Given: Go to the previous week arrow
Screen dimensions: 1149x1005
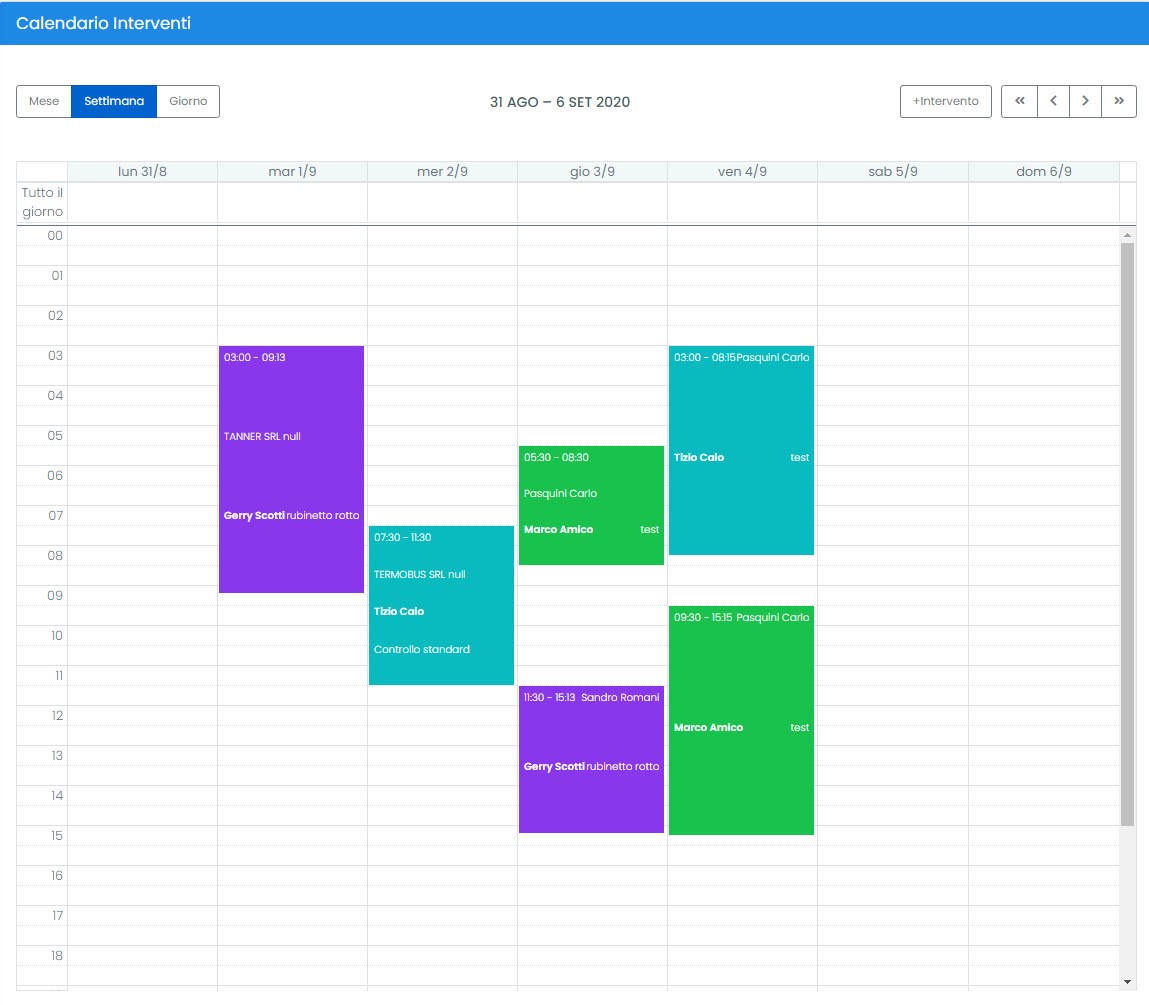Looking at the screenshot, I should tap(1053, 101).
